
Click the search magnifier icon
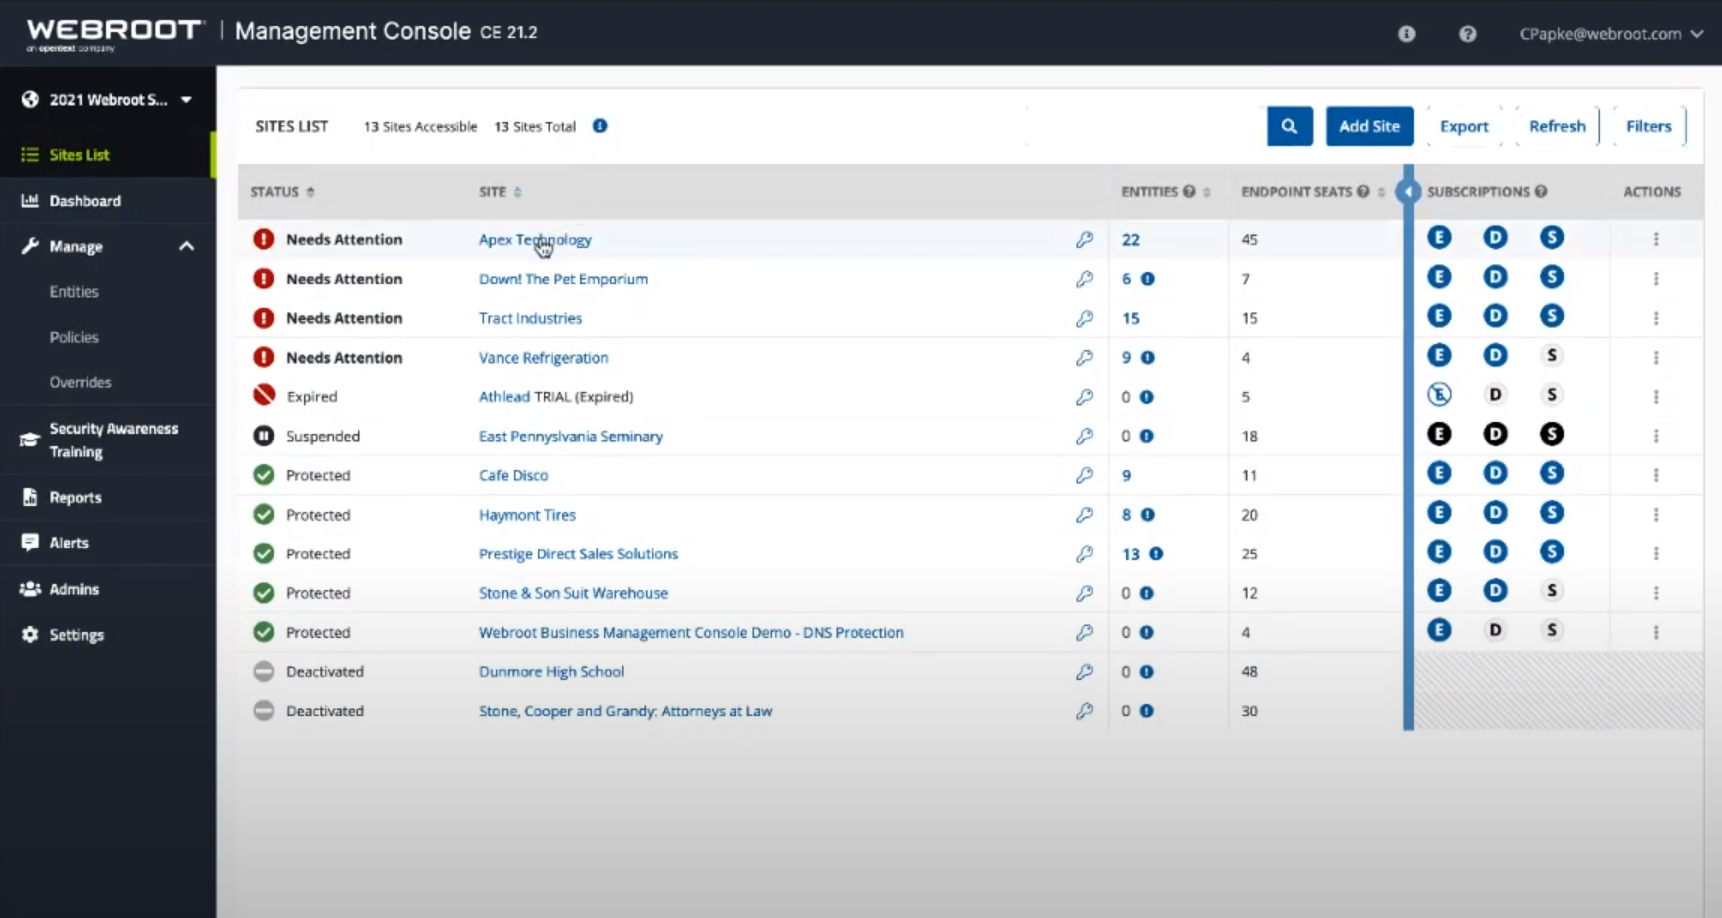1289,126
